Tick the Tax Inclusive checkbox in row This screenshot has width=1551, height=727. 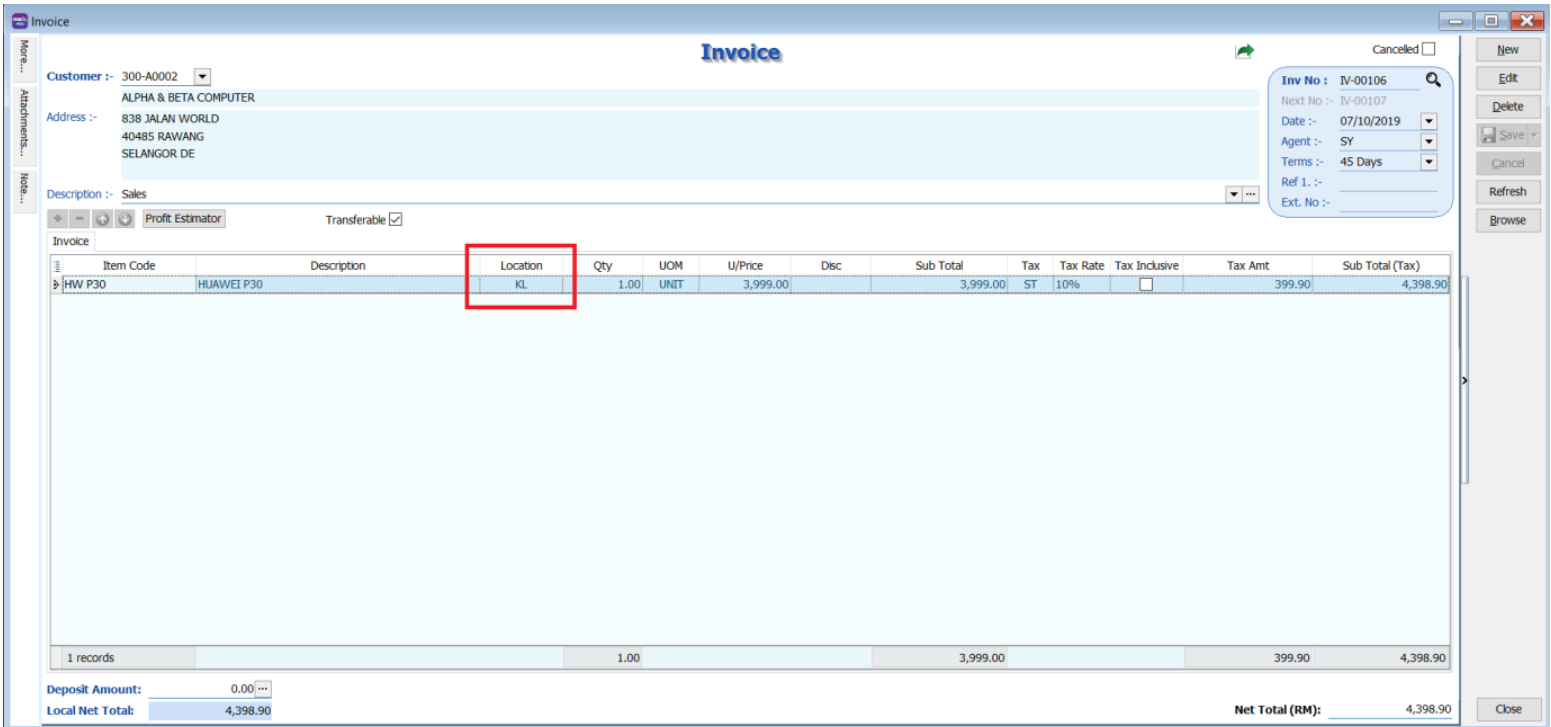click(x=1146, y=284)
